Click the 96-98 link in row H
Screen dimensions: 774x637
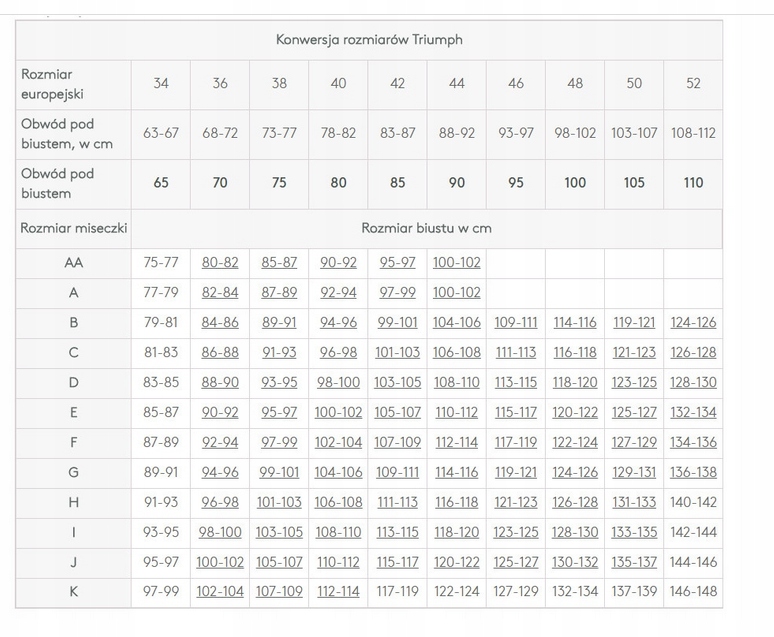tap(220, 502)
